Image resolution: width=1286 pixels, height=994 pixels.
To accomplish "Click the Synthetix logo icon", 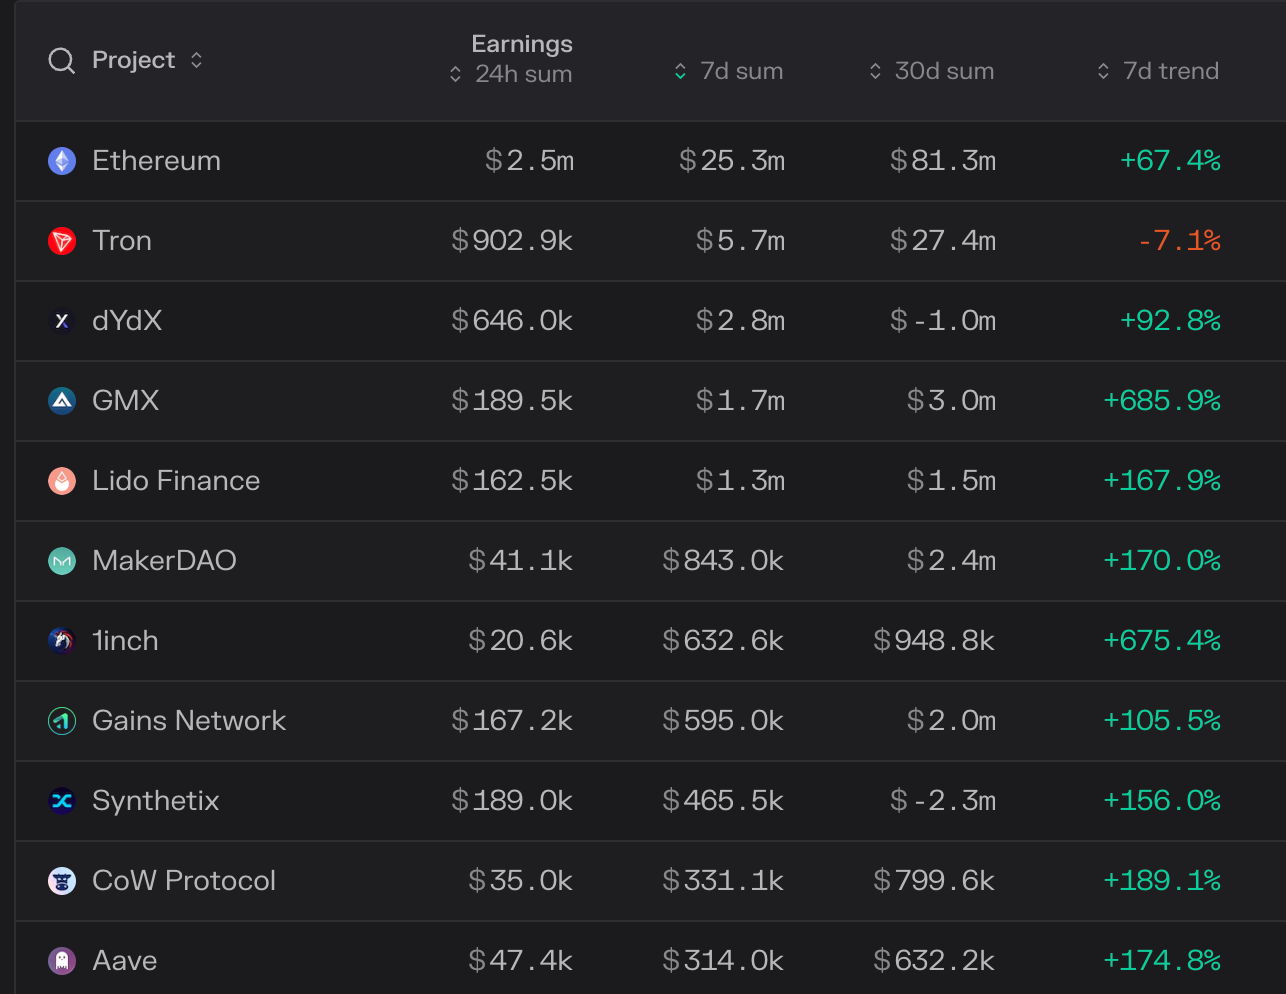I will tap(62, 801).
